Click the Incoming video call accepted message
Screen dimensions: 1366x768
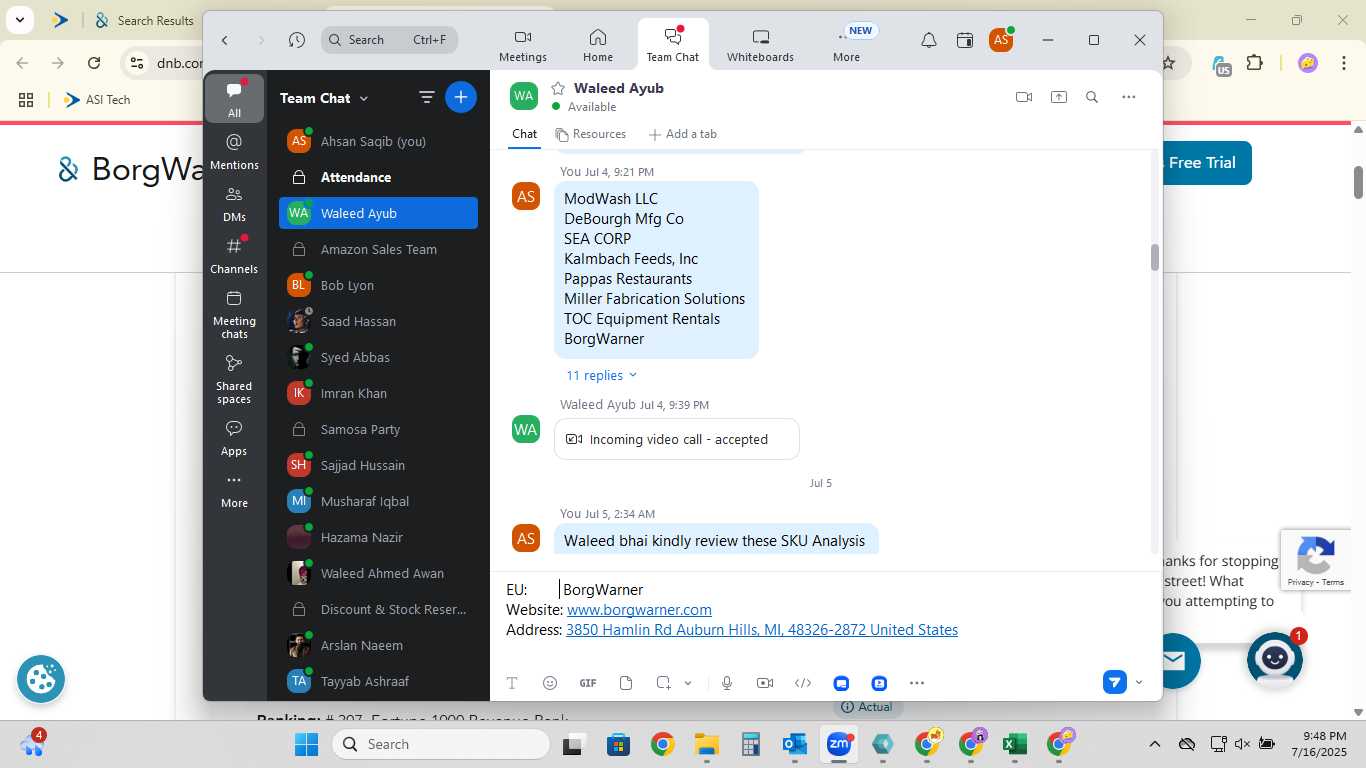tap(677, 439)
